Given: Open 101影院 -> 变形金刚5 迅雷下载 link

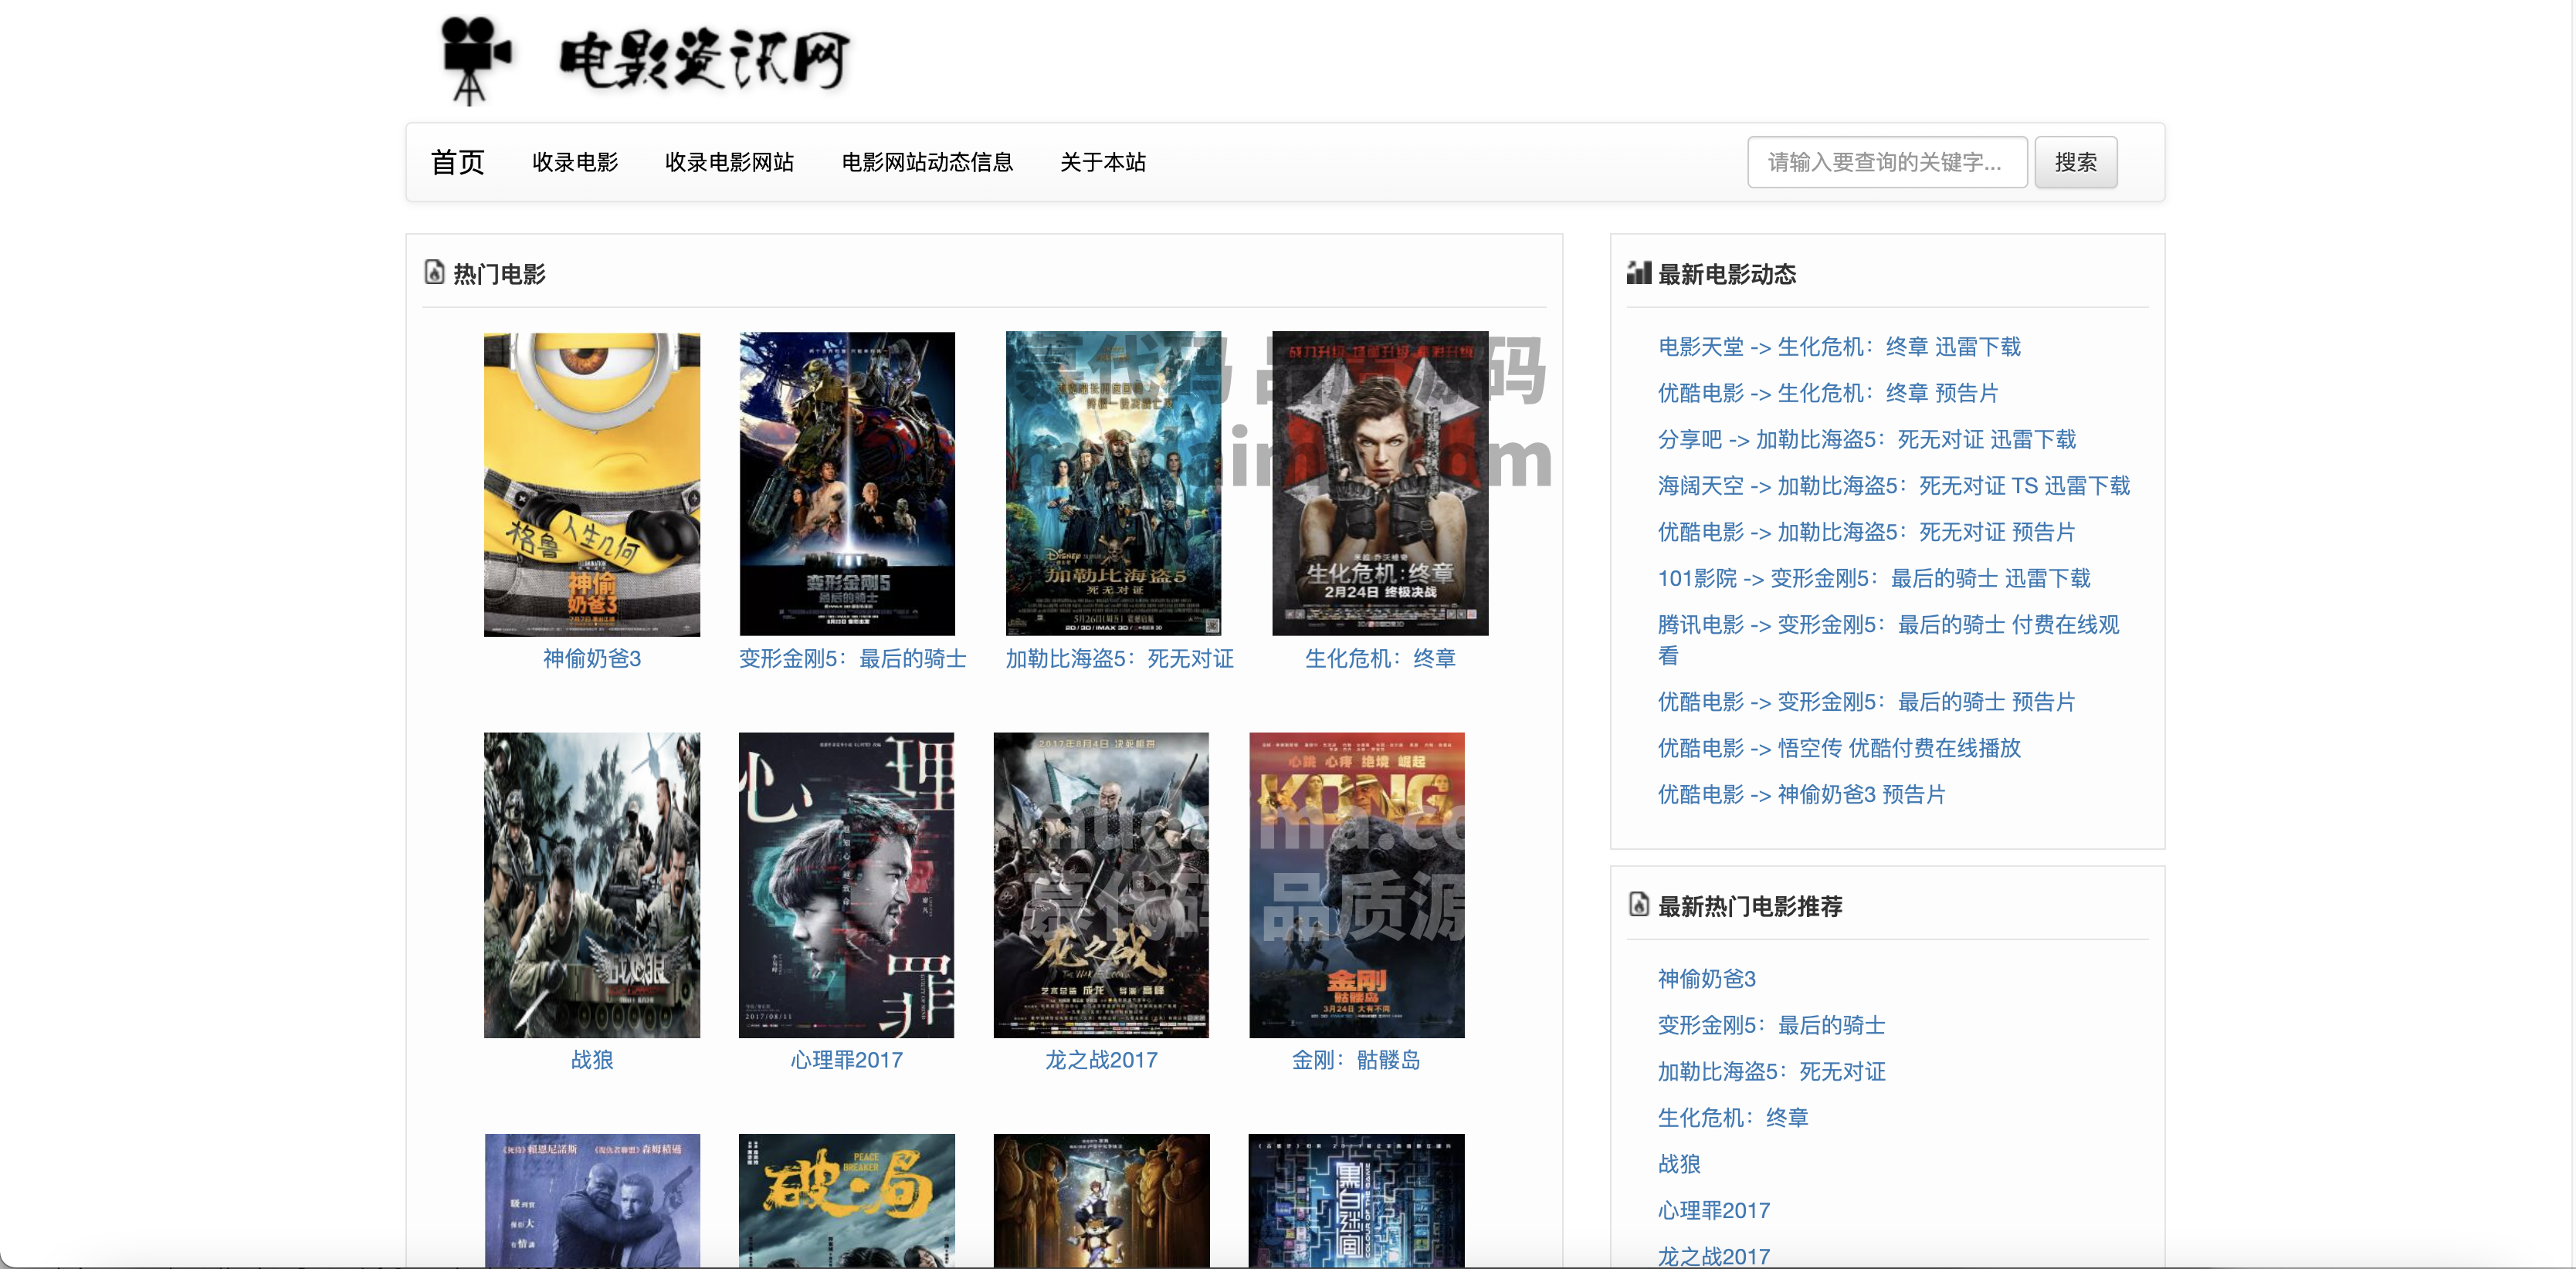Looking at the screenshot, I should coord(1874,578).
